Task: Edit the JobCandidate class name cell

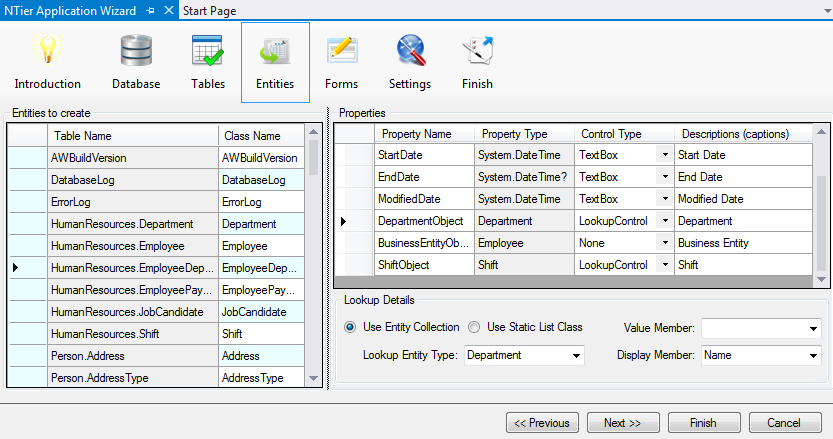Action: tap(261, 312)
